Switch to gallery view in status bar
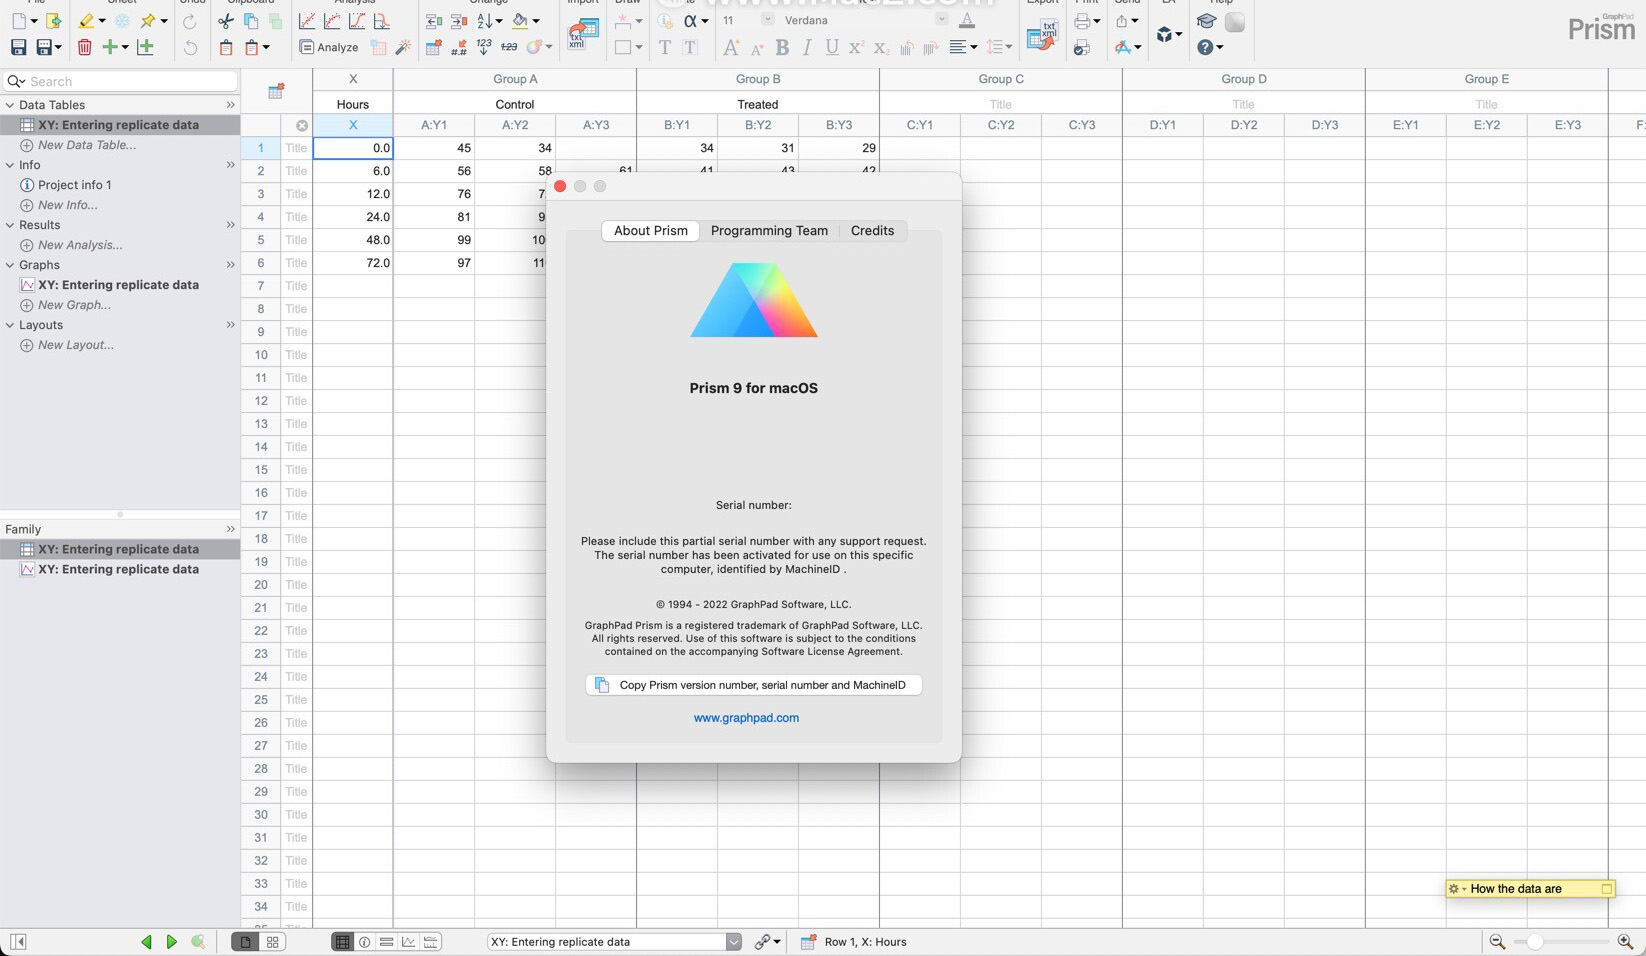Screen dimensions: 1646x956 point(272,941)
